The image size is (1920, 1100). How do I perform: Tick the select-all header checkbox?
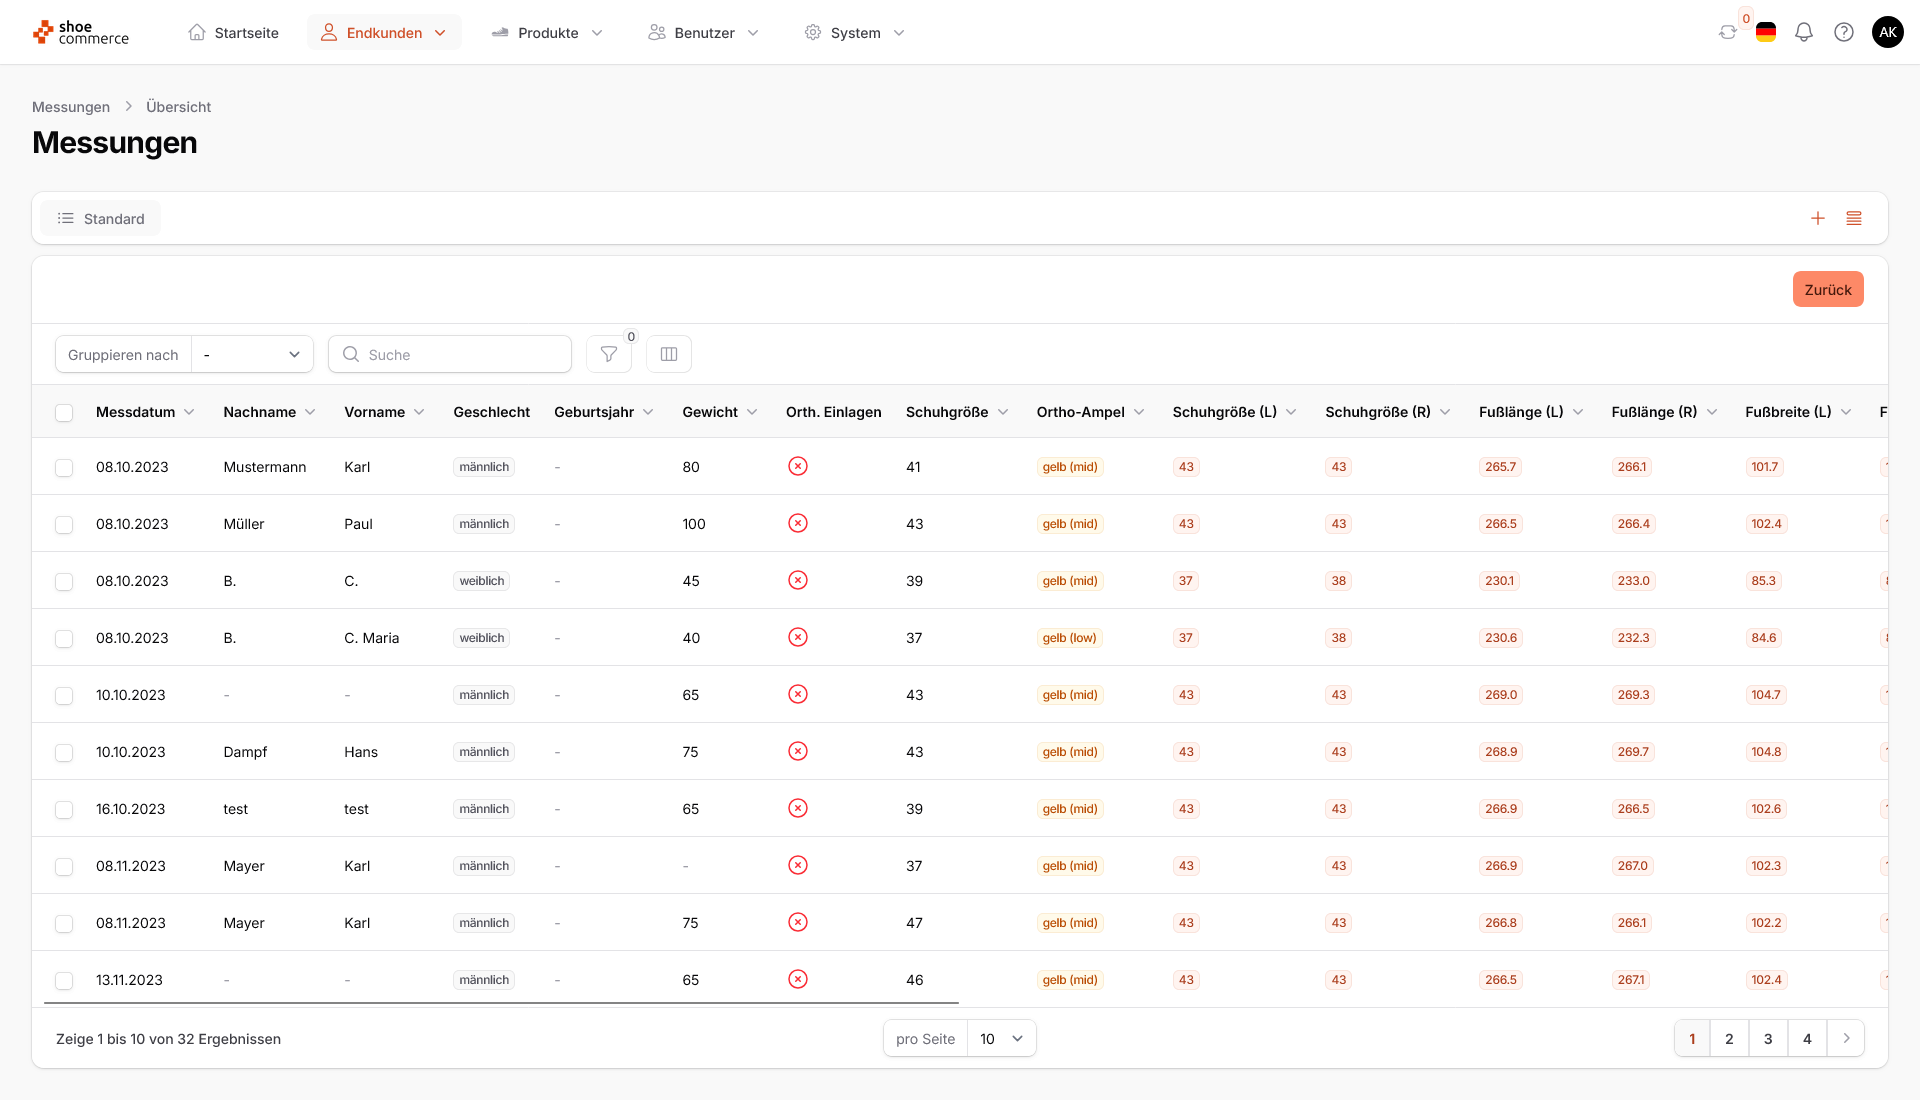(x=64, y=412)
